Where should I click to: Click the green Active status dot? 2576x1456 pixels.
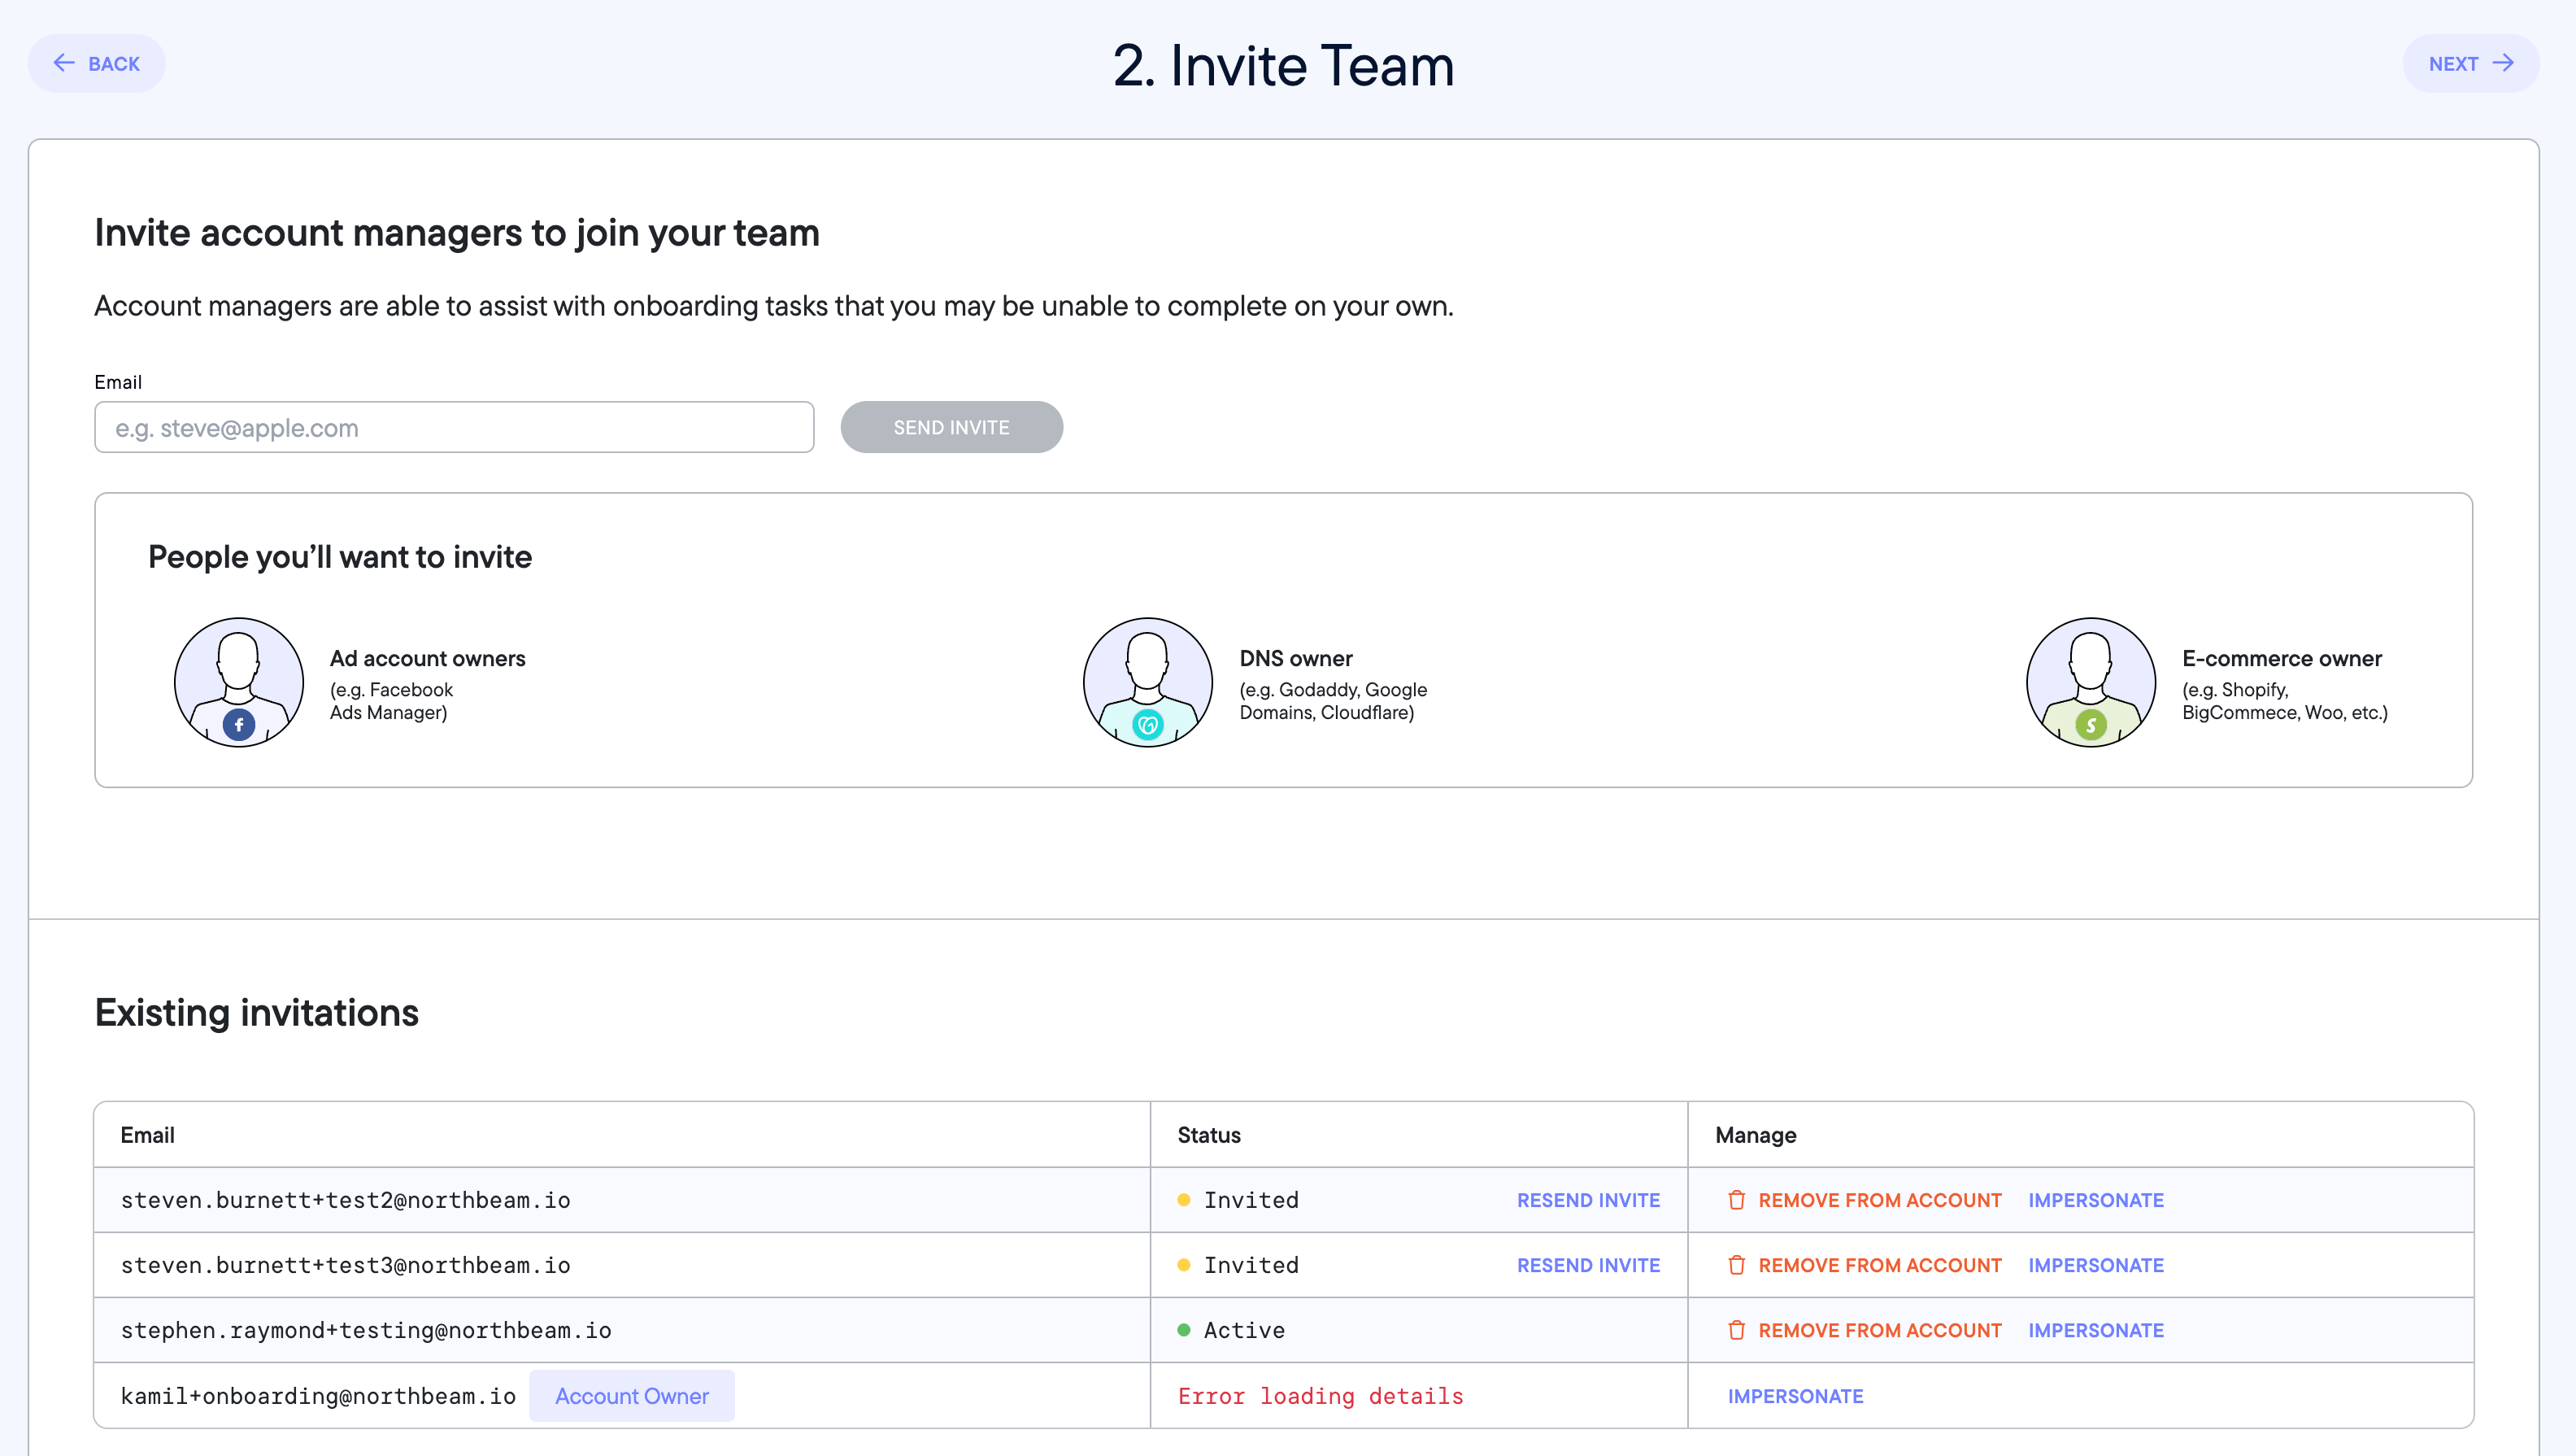1184,1330
